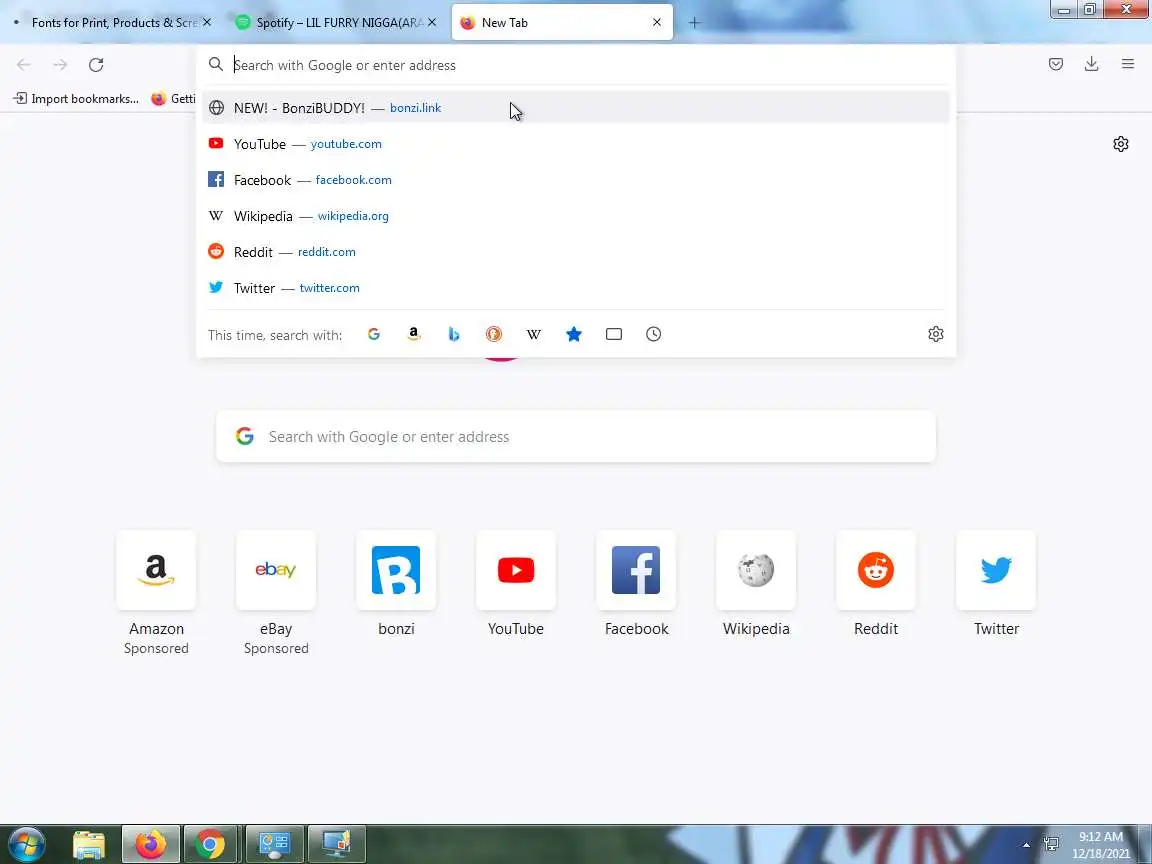
Task: Search this time with DuckDuckGo icon
Action: tap(494, 334)
